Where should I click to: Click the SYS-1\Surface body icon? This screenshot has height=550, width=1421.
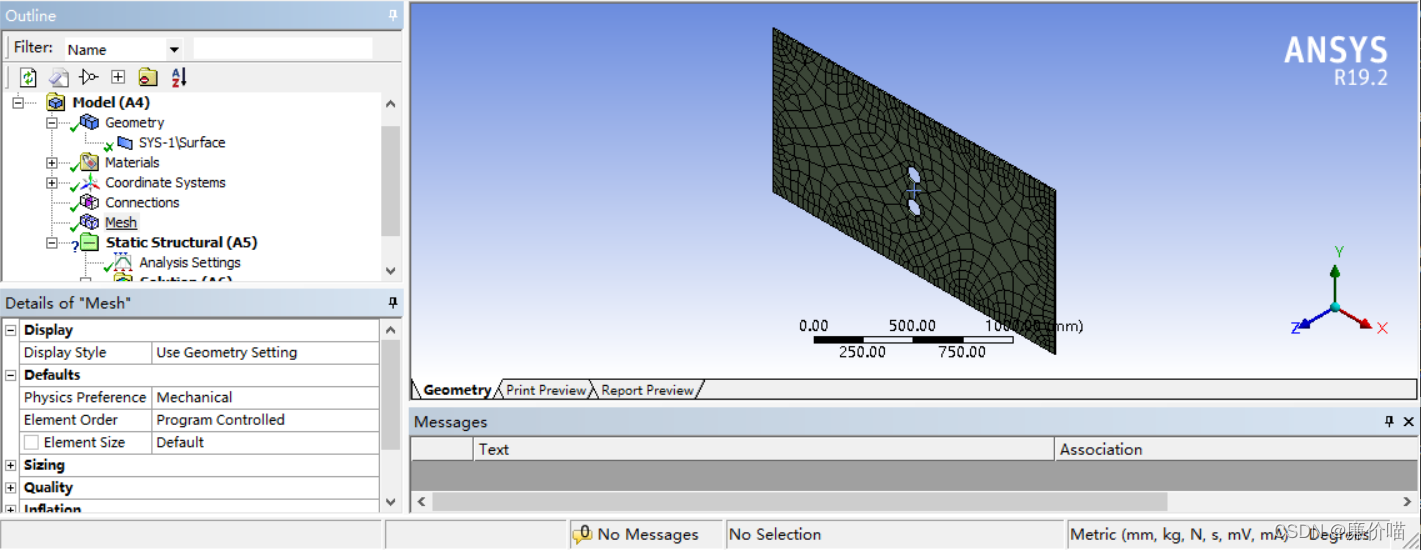click(124, 143)
